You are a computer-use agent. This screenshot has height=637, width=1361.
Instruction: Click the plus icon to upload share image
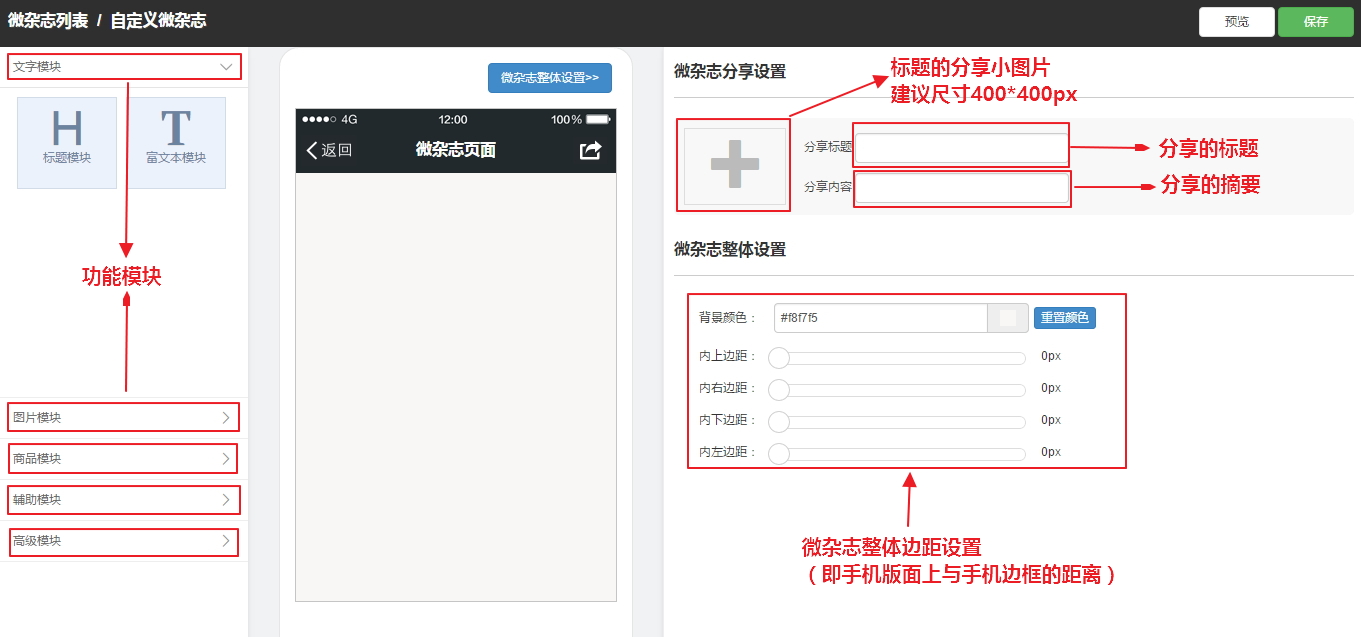pos(734,165)
